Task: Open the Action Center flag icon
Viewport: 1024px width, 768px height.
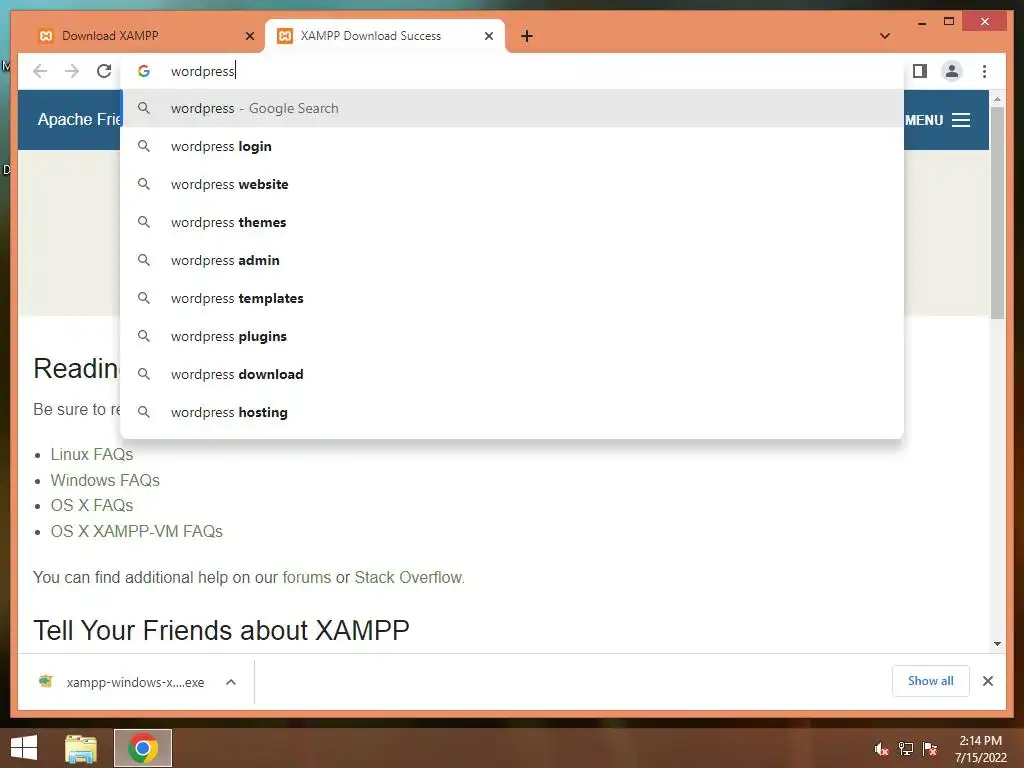Action: (930, 749)
